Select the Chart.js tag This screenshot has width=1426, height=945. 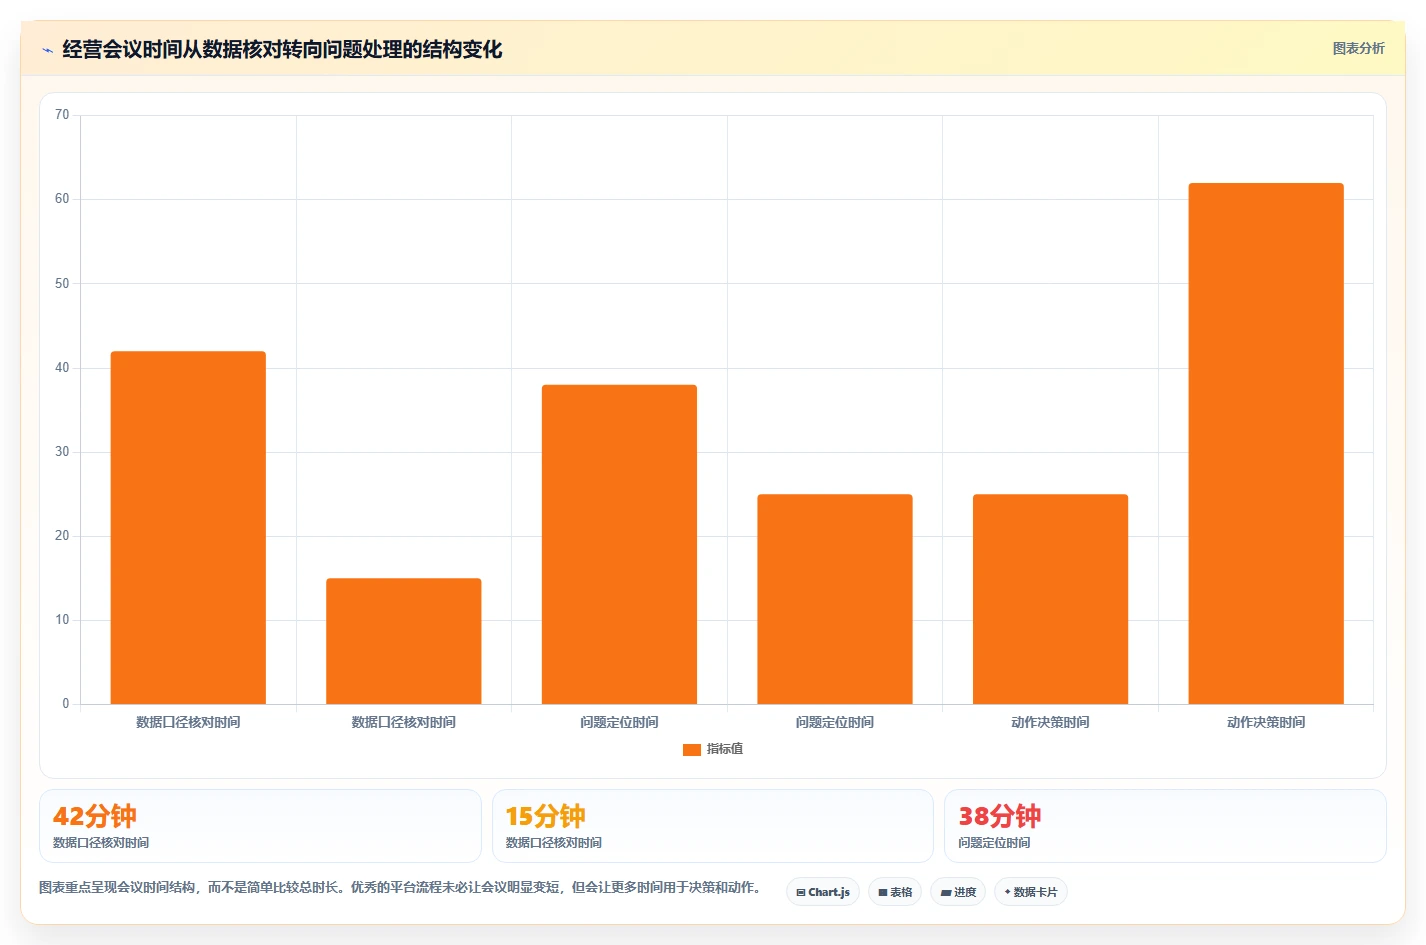823,892
